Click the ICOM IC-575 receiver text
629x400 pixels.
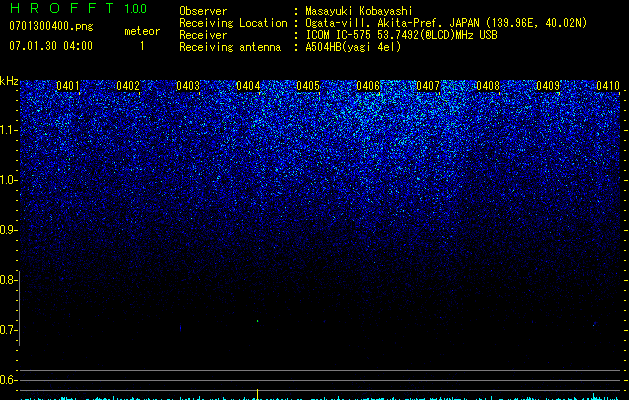[x=401, y=35]
